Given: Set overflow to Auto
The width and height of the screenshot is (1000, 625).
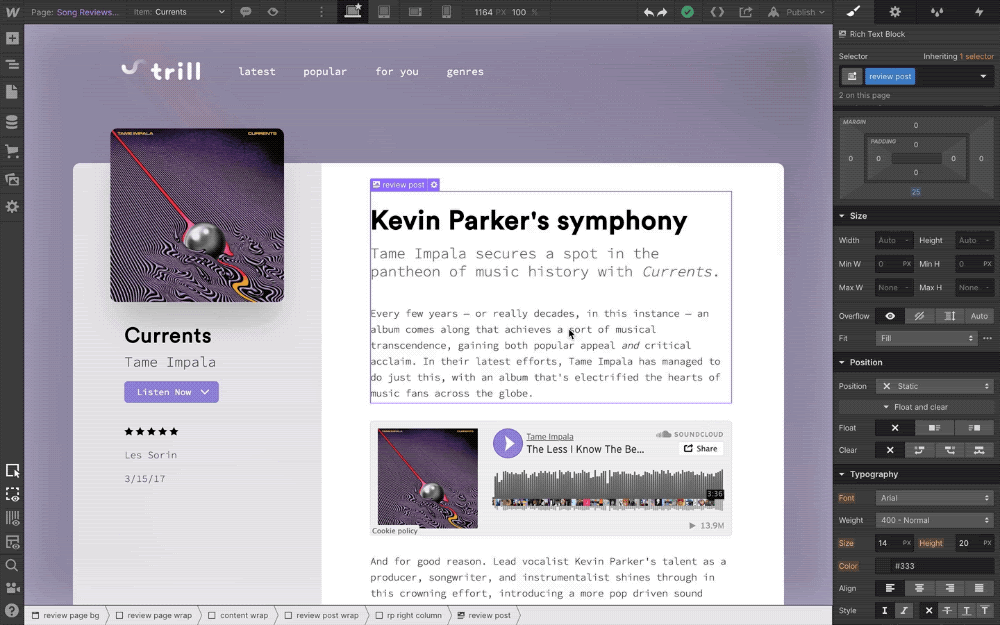Looking at the screenshot, I should (979, 316).
